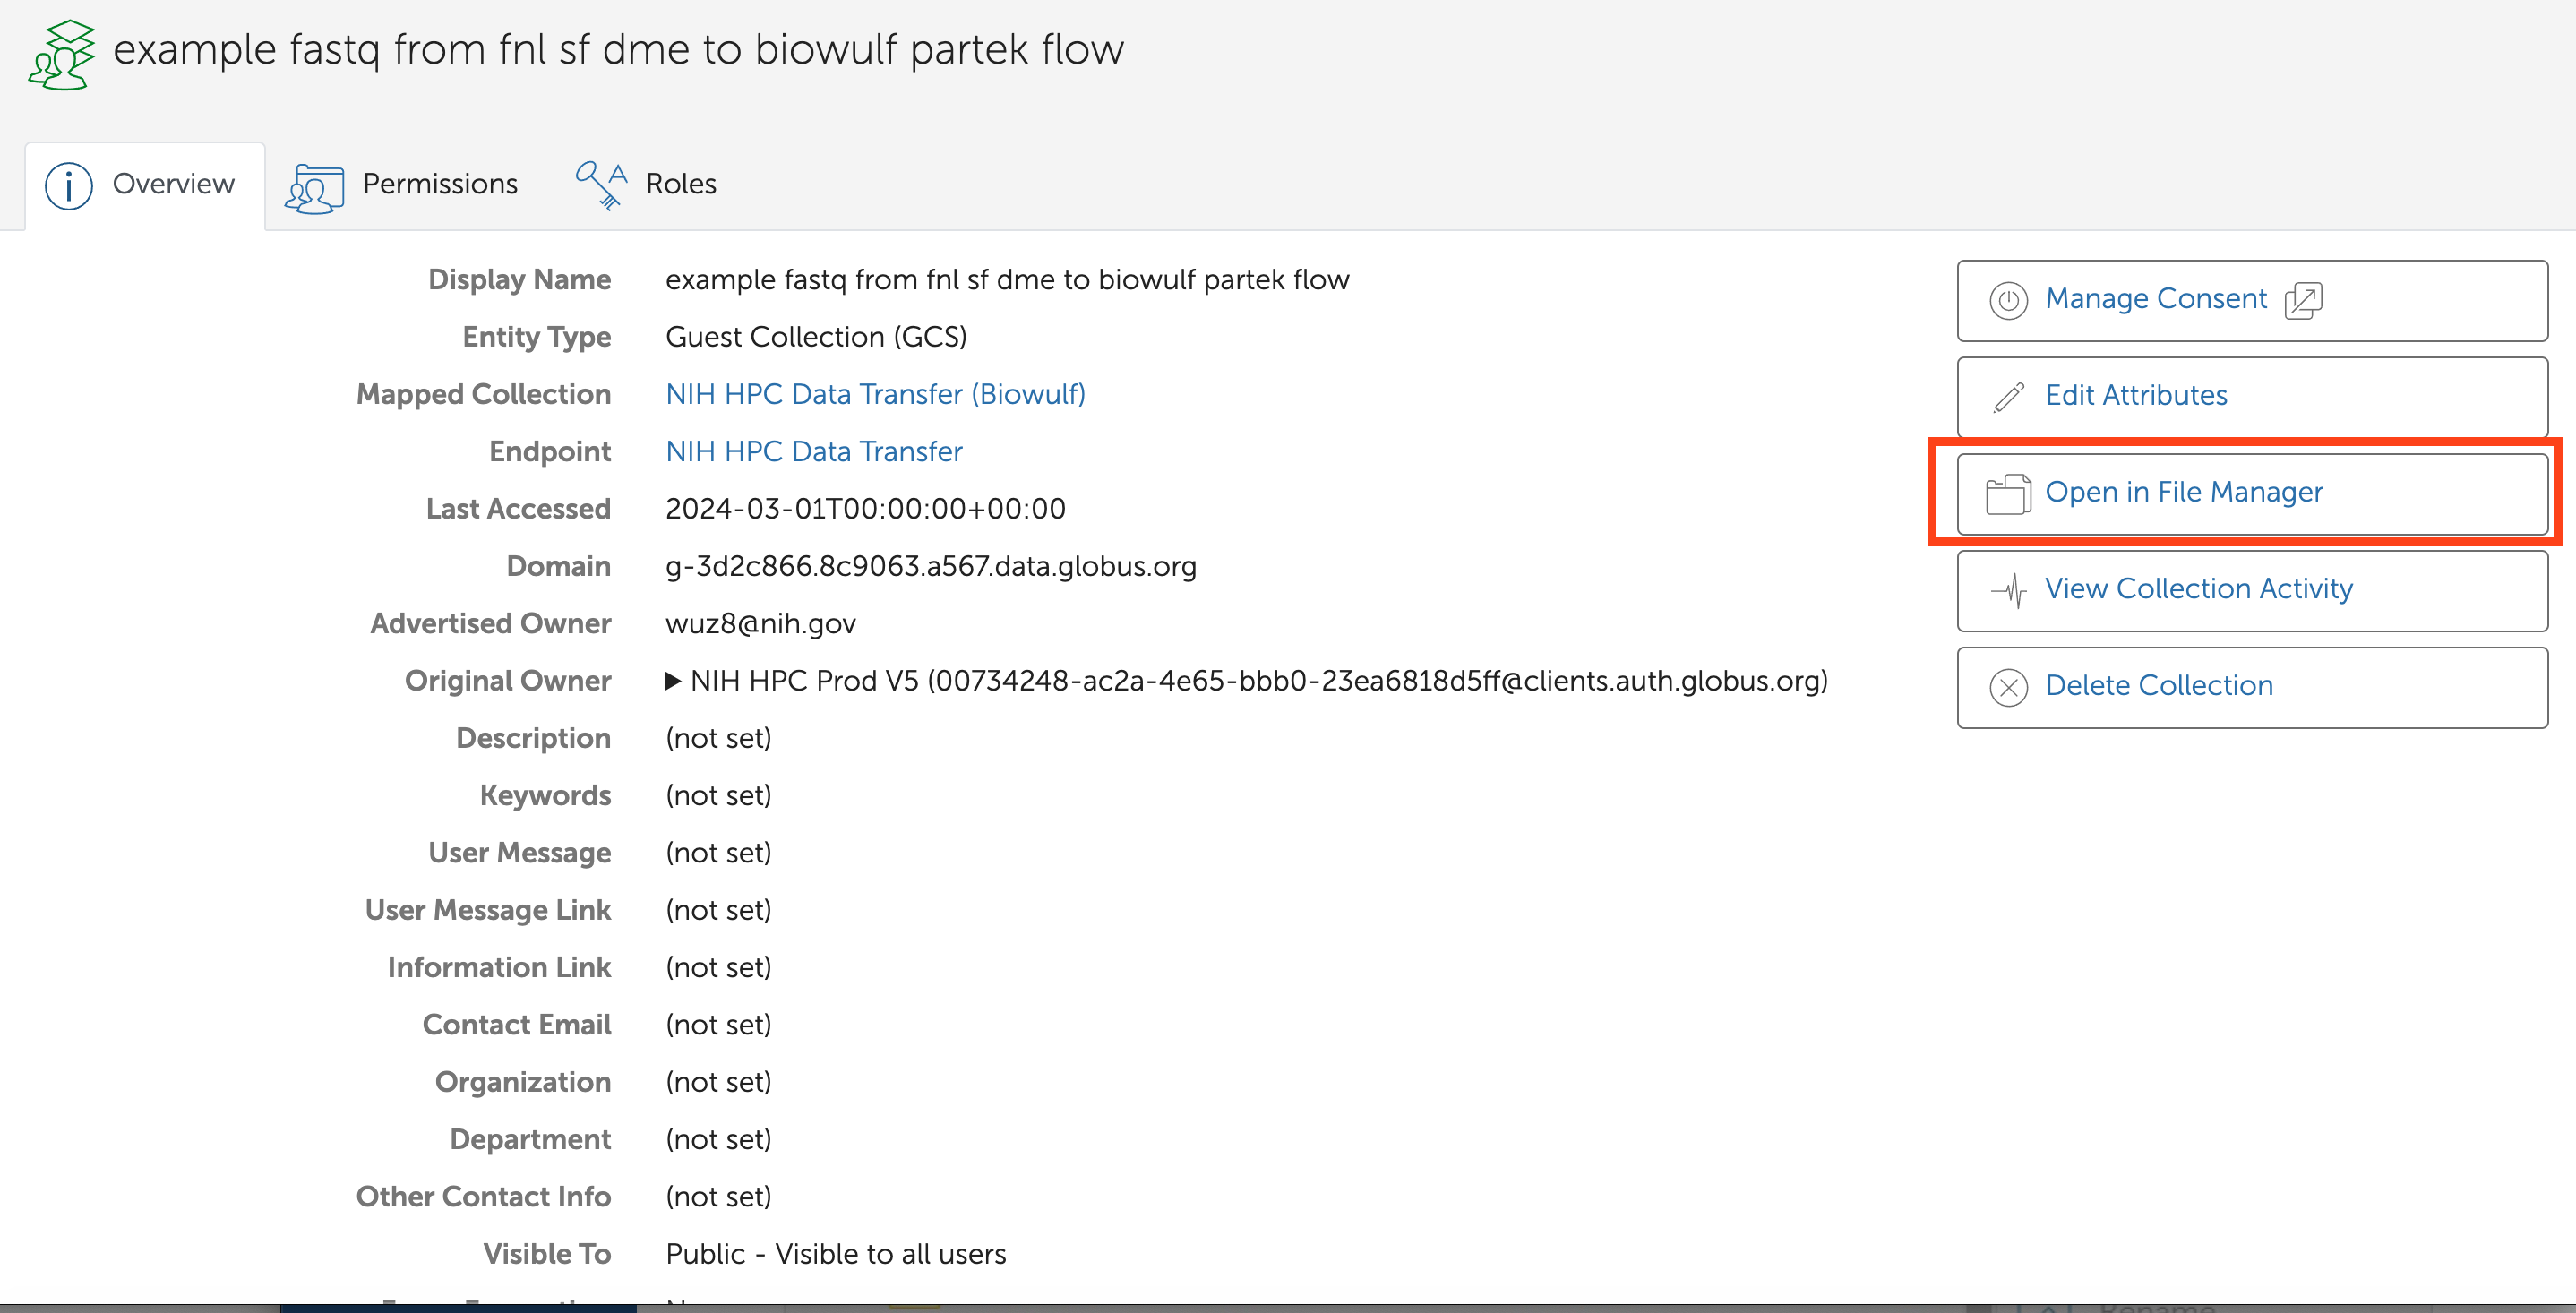Click the Open in File Manager folder icon
The height and width of the screenshot is (1313, 2576).
tap(2008, 494)
